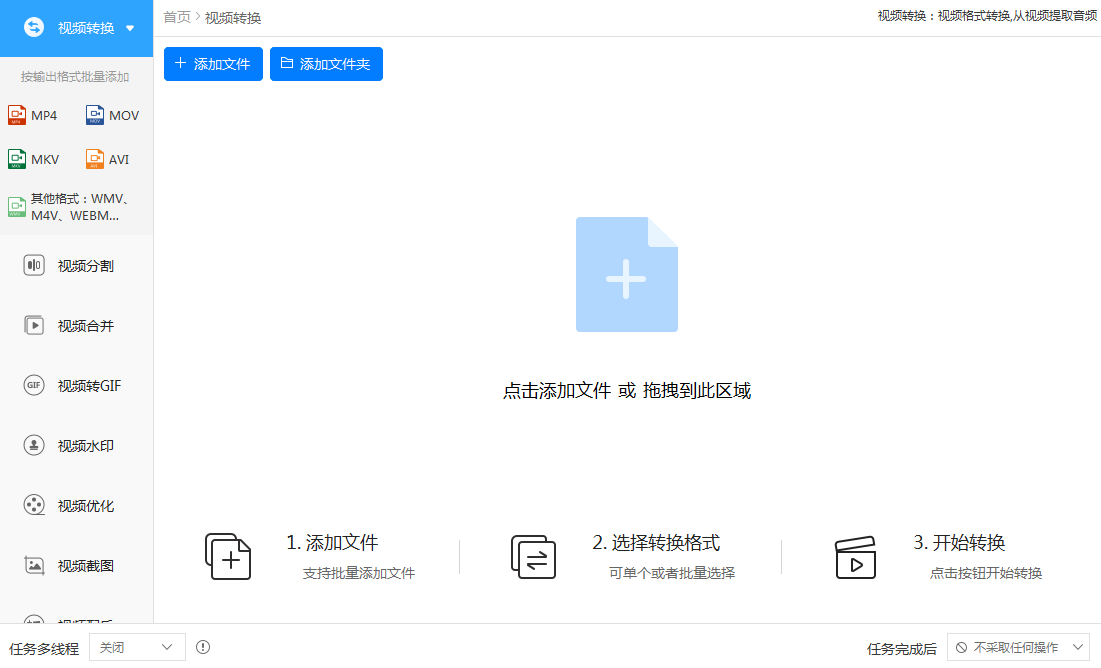Go to 首页 in breadcrumb
The width and height of the screenshot is (1101, 668).
[177, 17]
